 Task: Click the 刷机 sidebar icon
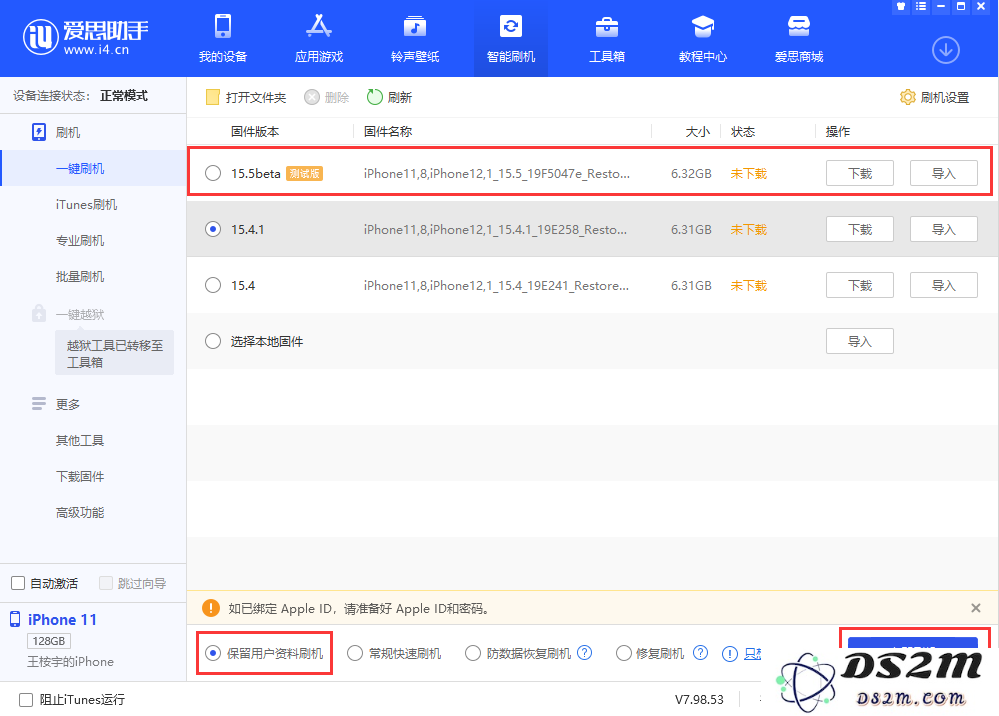pos(39,132)
